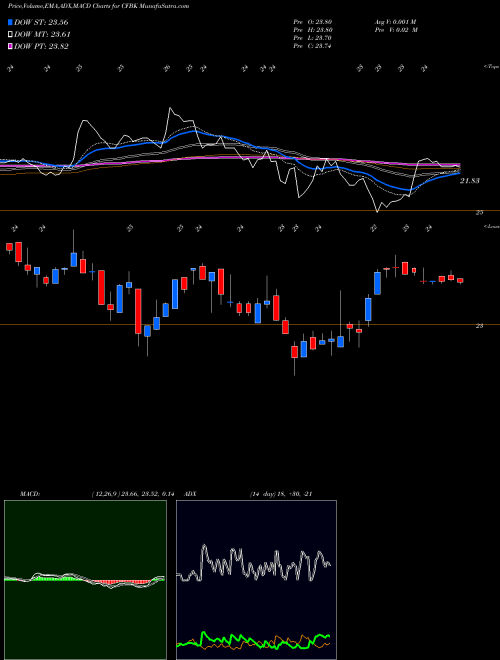Click the chart title mentioning CFBK MunafaSutra.com
Viewport: 500px width, 660px height.
(98, 6)
